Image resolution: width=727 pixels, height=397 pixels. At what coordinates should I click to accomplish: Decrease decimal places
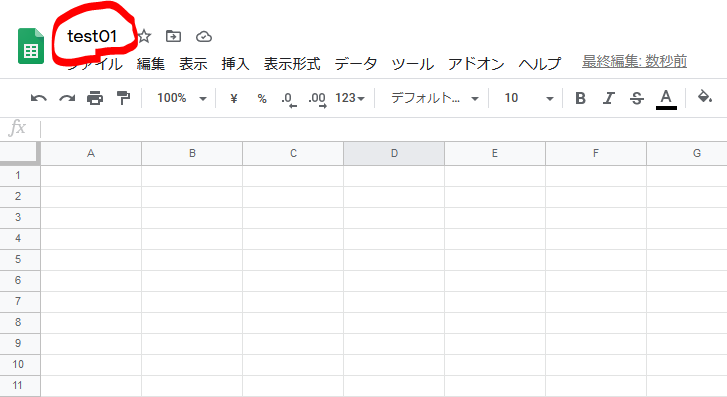click(289, 100)
